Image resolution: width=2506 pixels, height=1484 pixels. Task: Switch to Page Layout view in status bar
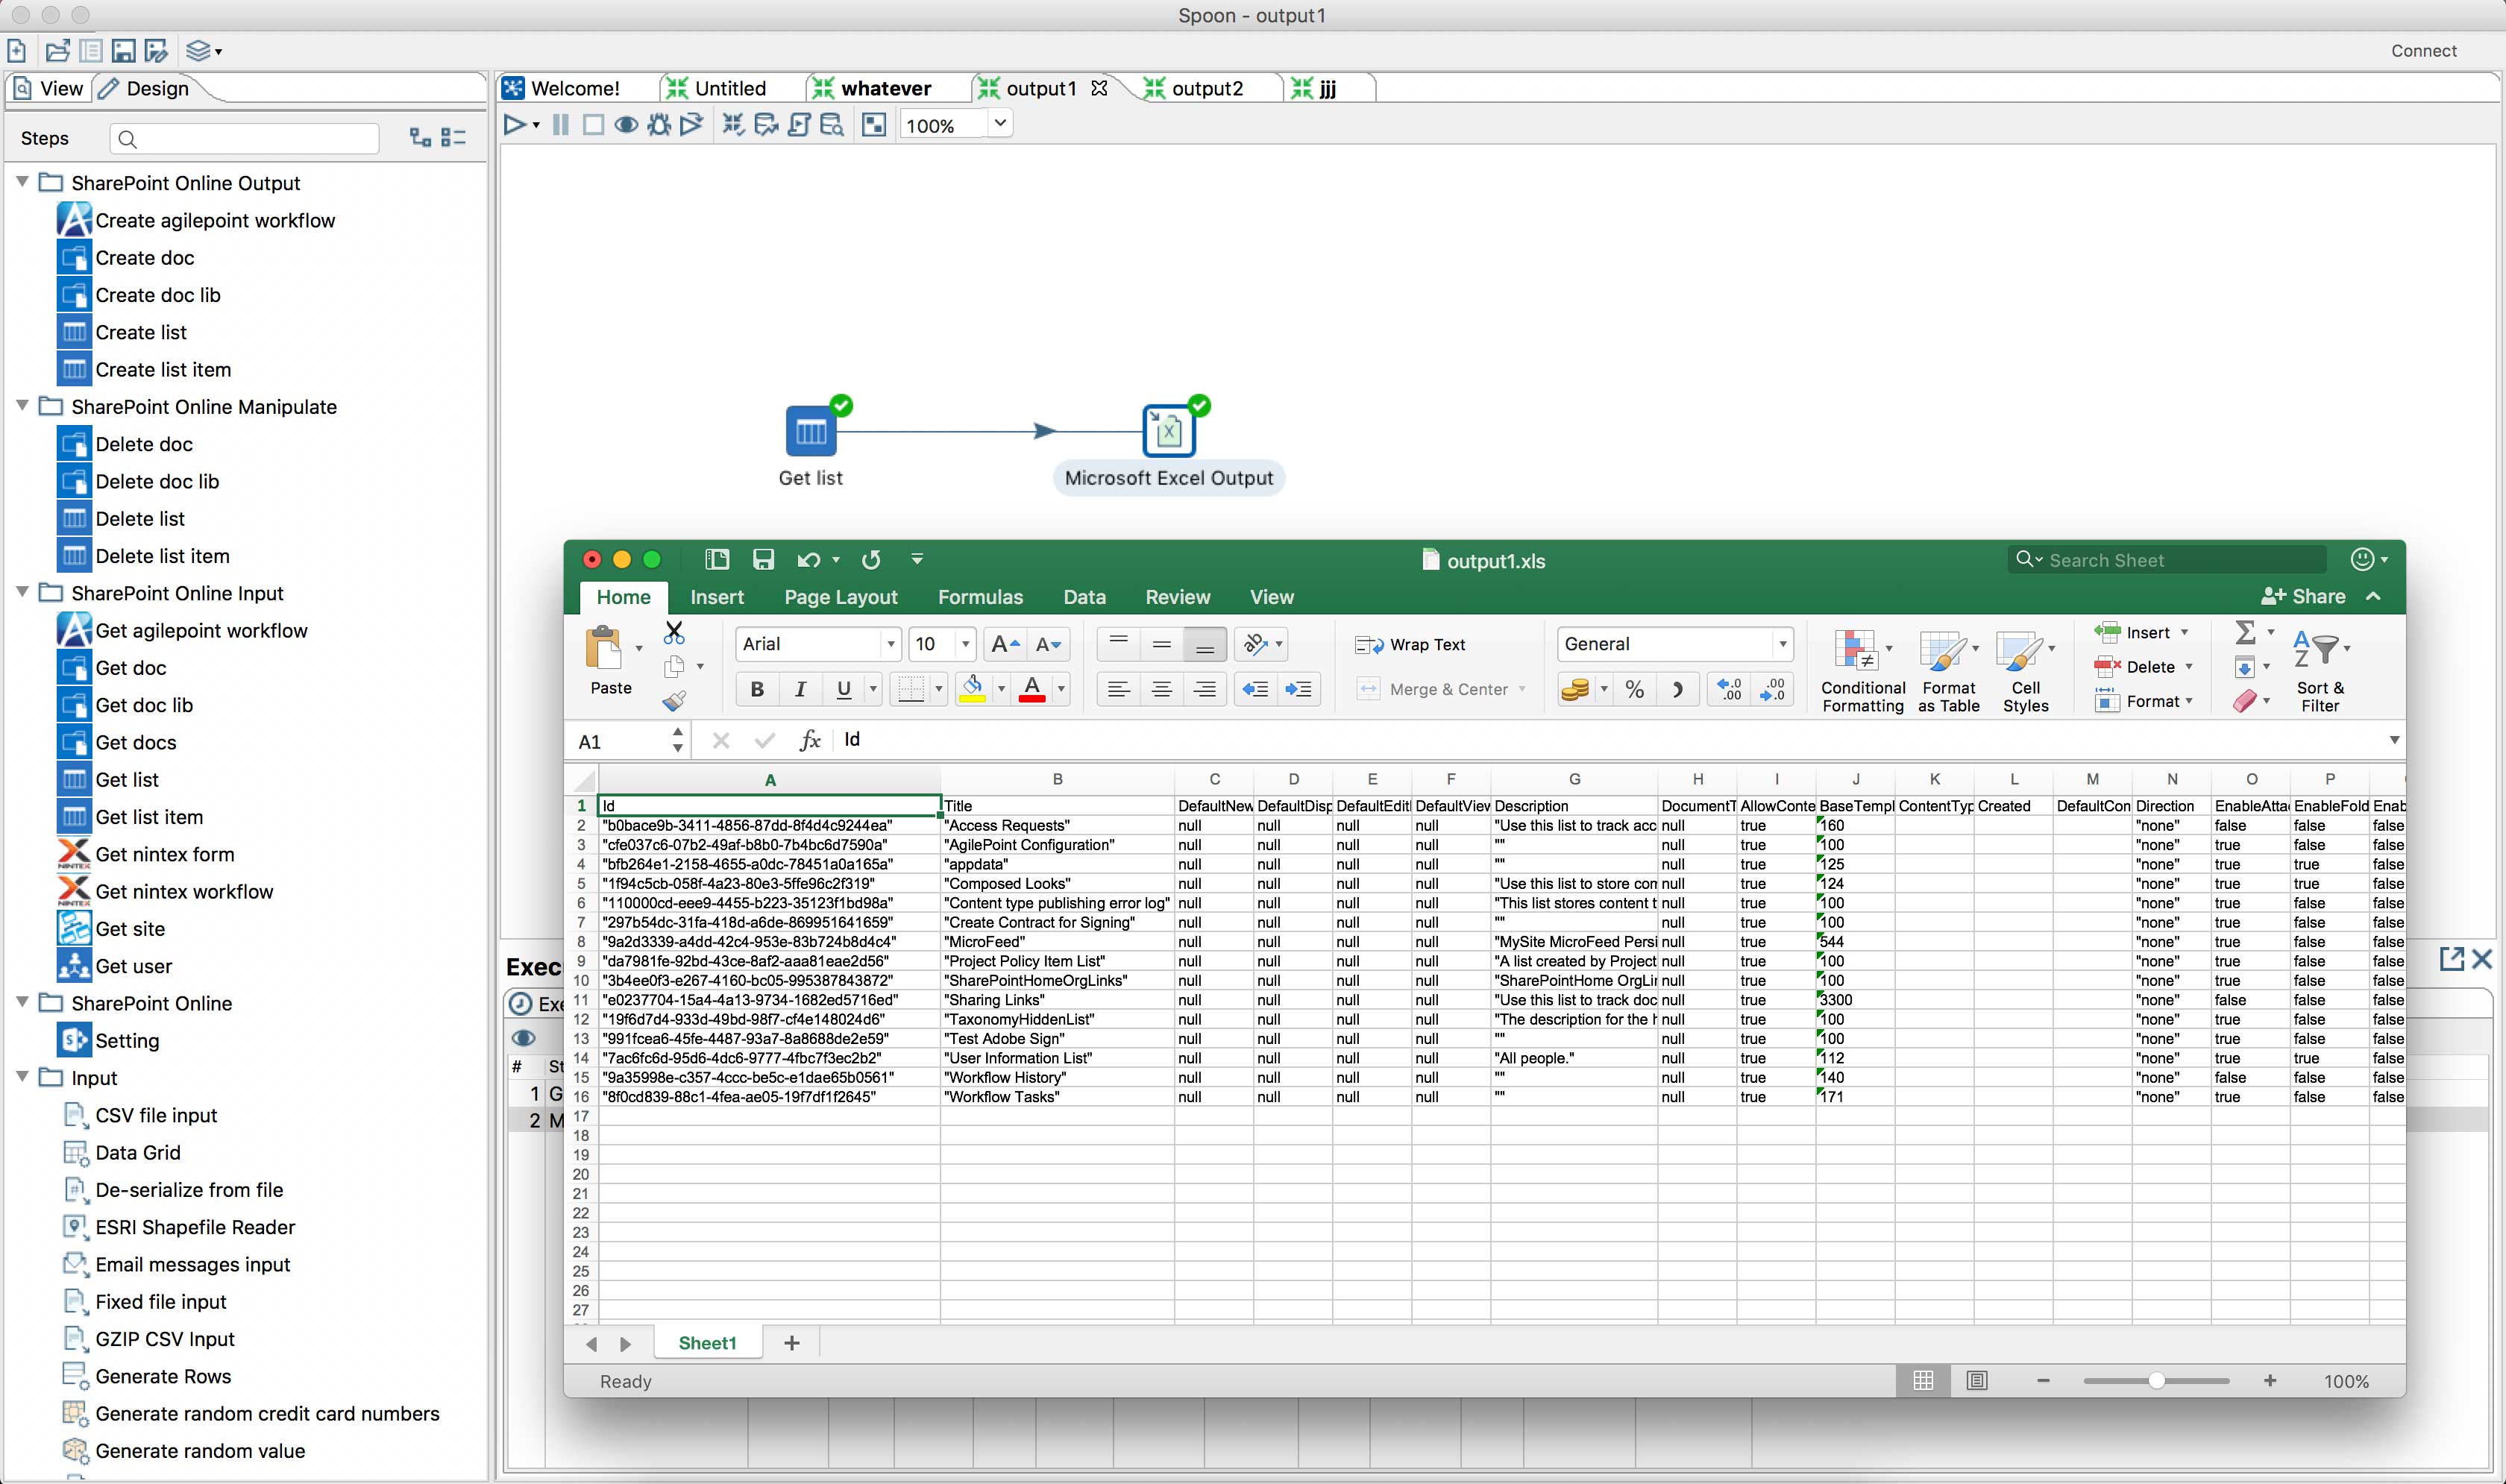pos(1976,1381)
